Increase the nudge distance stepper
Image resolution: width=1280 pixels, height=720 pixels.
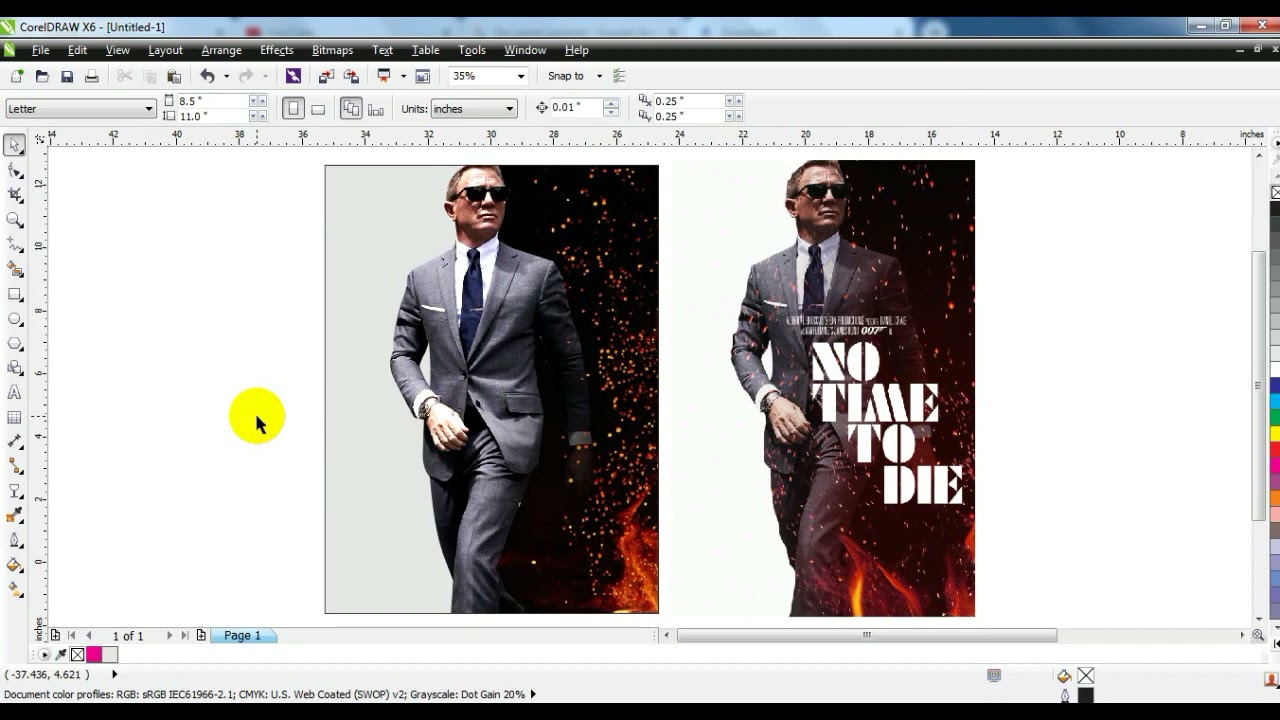tap(611, 103)
